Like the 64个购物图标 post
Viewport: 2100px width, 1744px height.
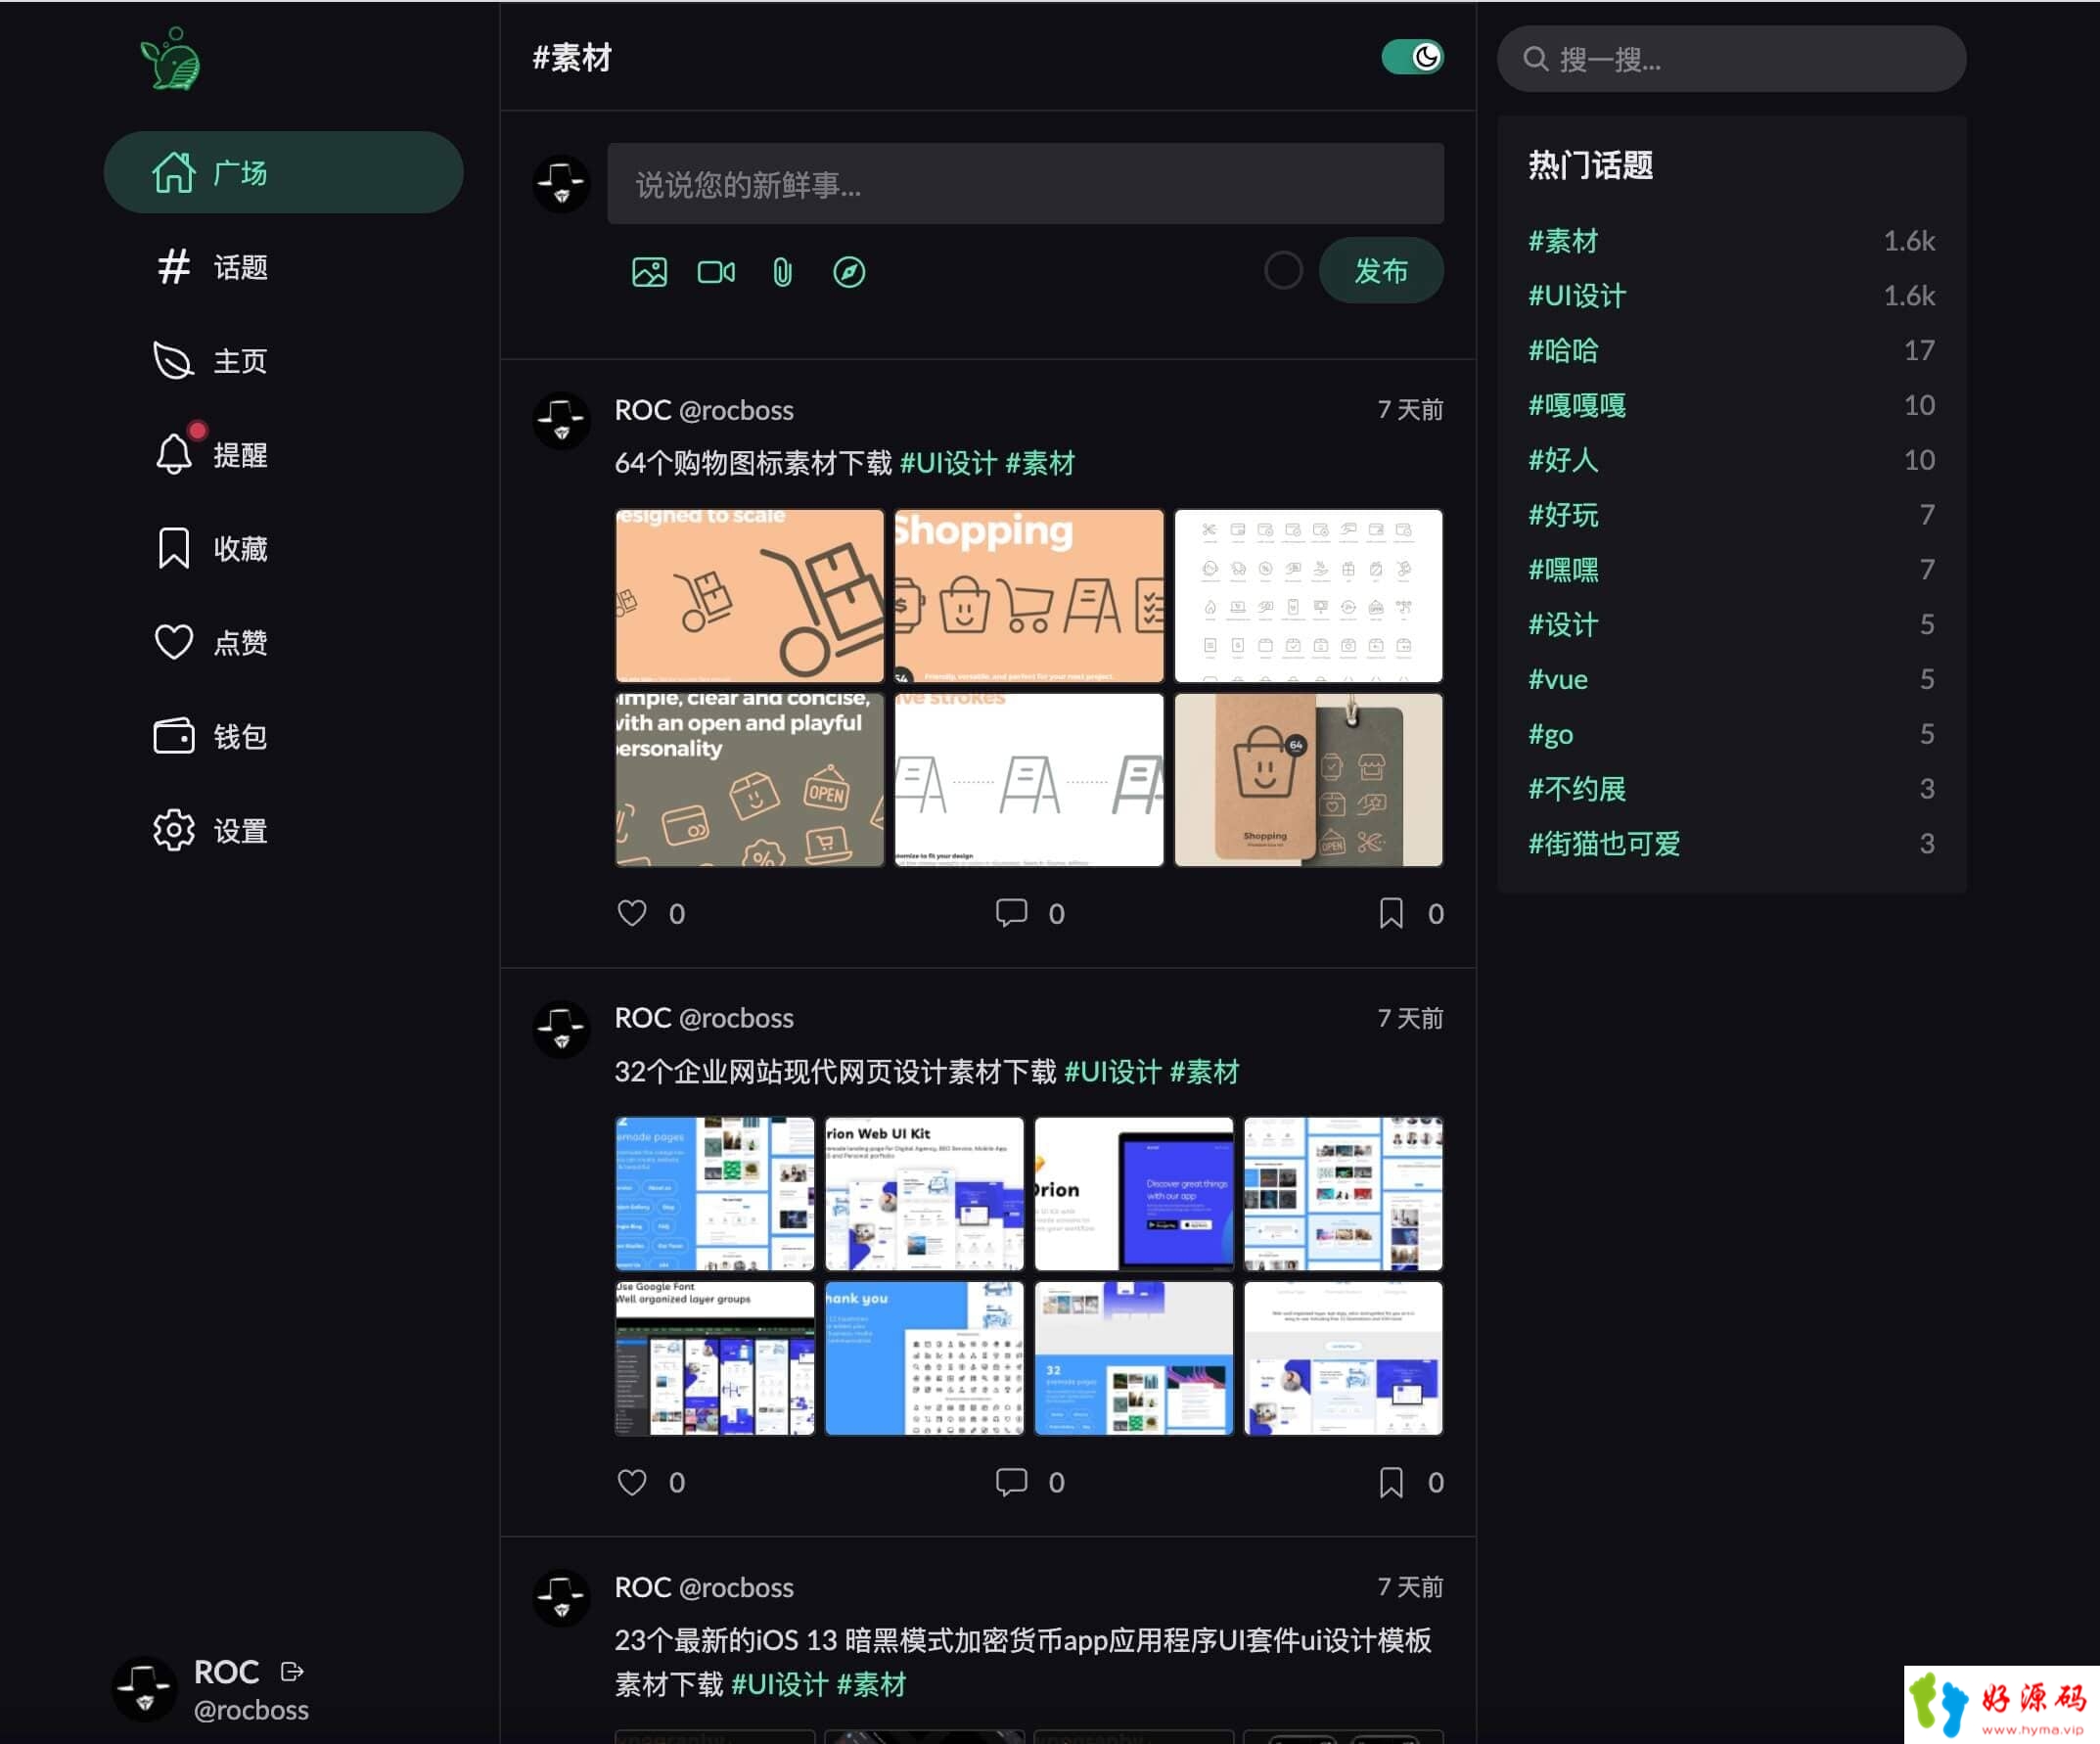point(632,912)
